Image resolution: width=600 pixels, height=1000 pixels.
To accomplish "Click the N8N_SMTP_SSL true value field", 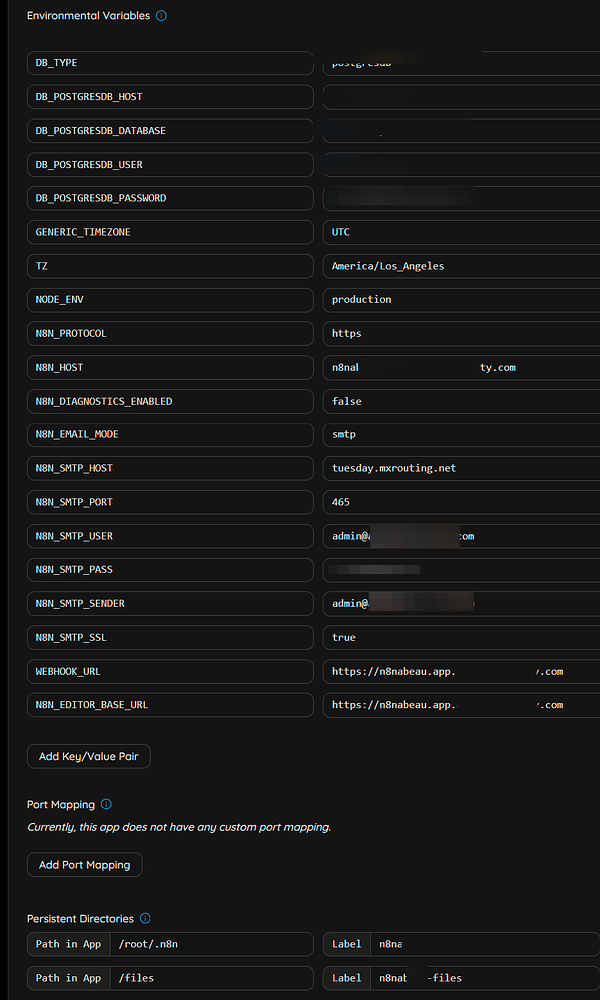I will point(460,637).
